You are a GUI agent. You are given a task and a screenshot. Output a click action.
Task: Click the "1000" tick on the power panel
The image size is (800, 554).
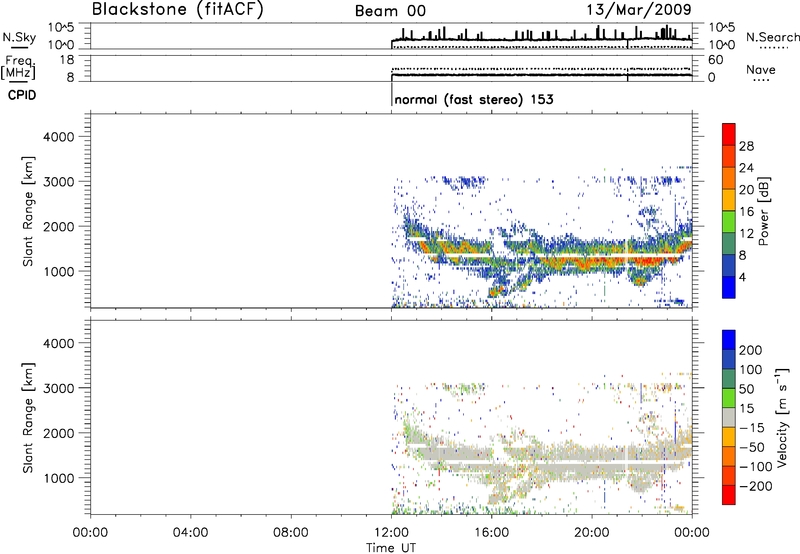[x=60, y=271]
